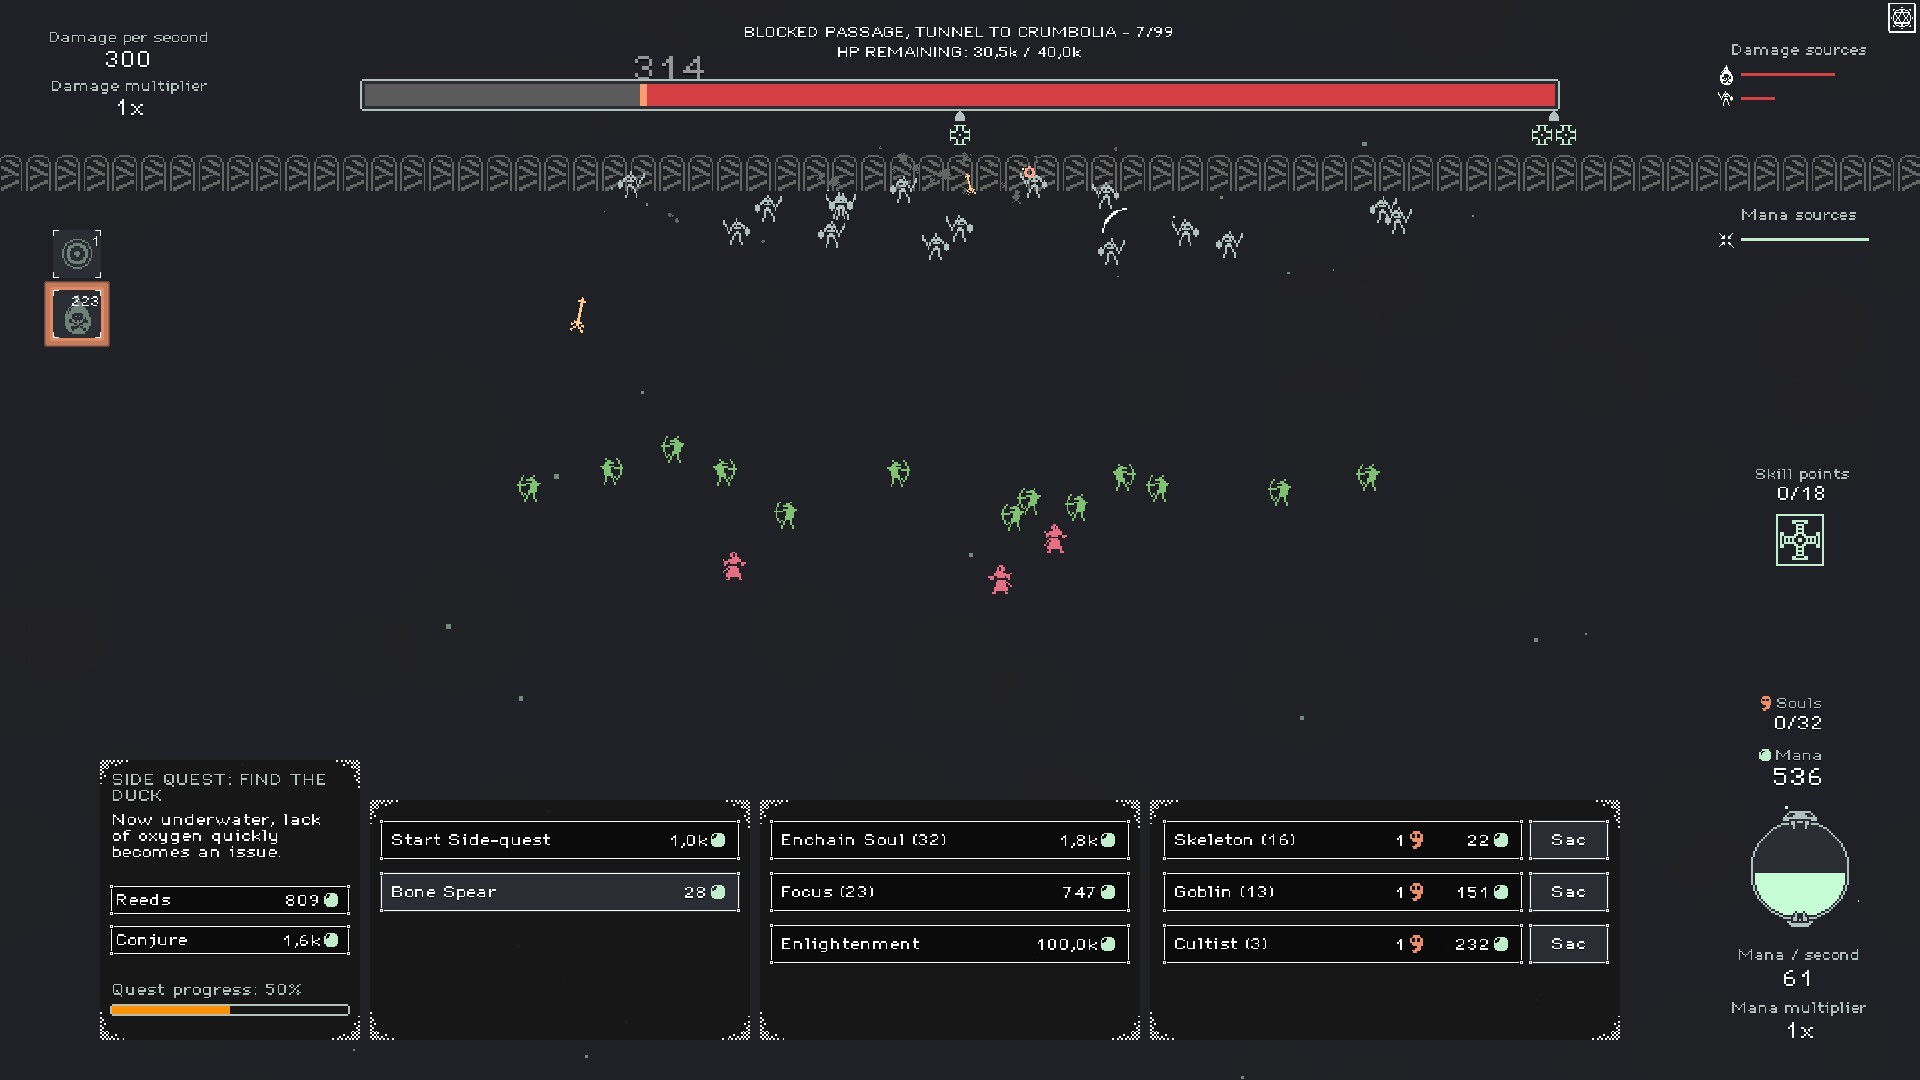Select Bone Spear spell entry
The height and width of the screenshot is (1080, 1920).
(x=556, y=890)
